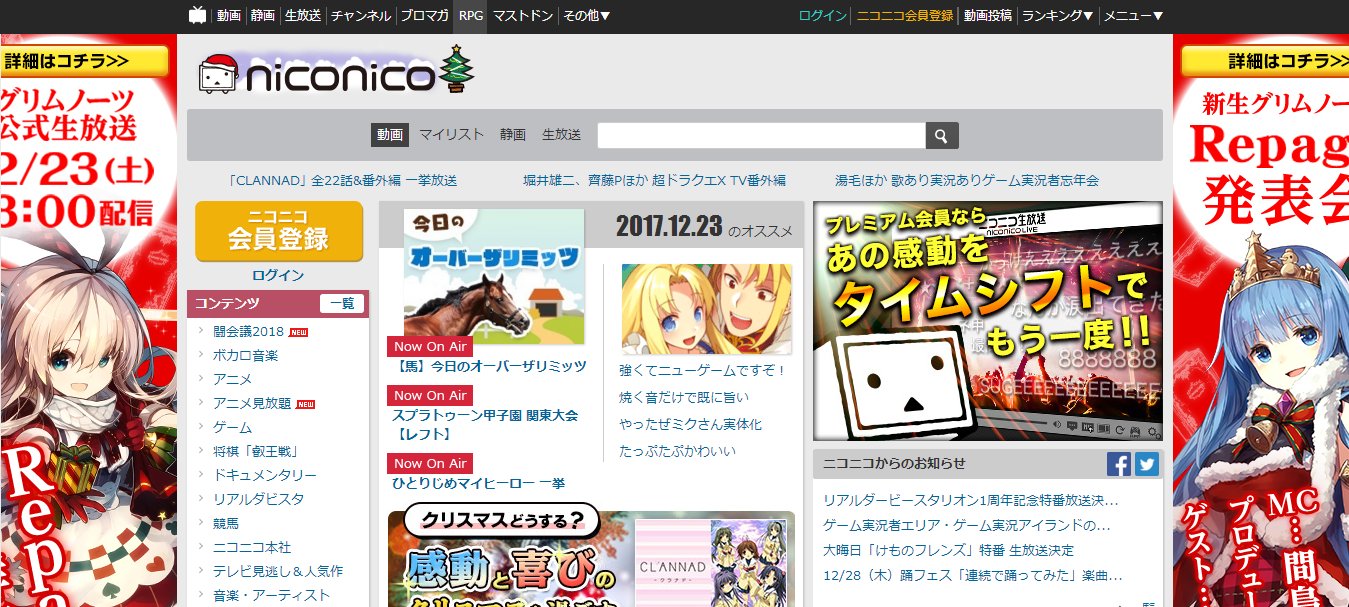Click the niconico TV icon in top bar
Viewport: 1349px width, 607px height.
198,15
